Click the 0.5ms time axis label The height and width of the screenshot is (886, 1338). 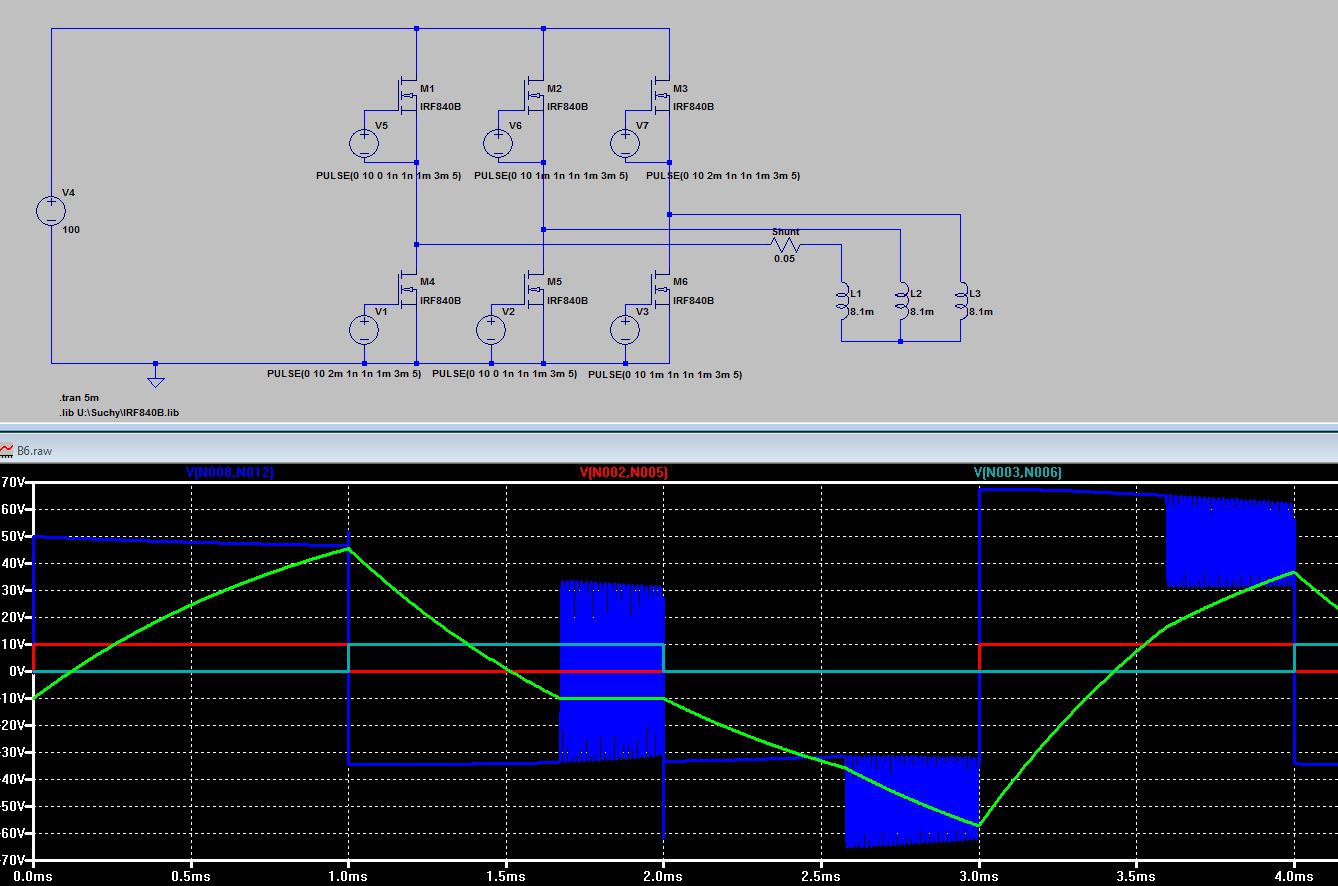190,876
